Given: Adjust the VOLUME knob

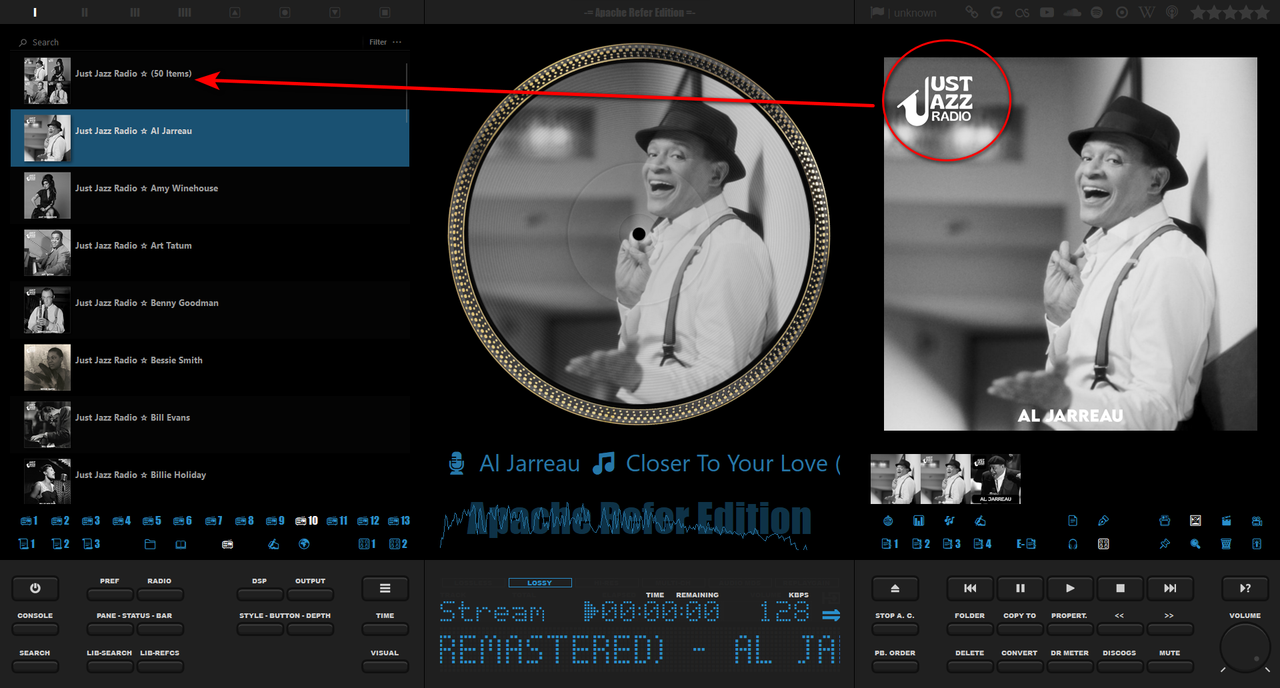Looking at the screenshot, I should (1245, 648).
